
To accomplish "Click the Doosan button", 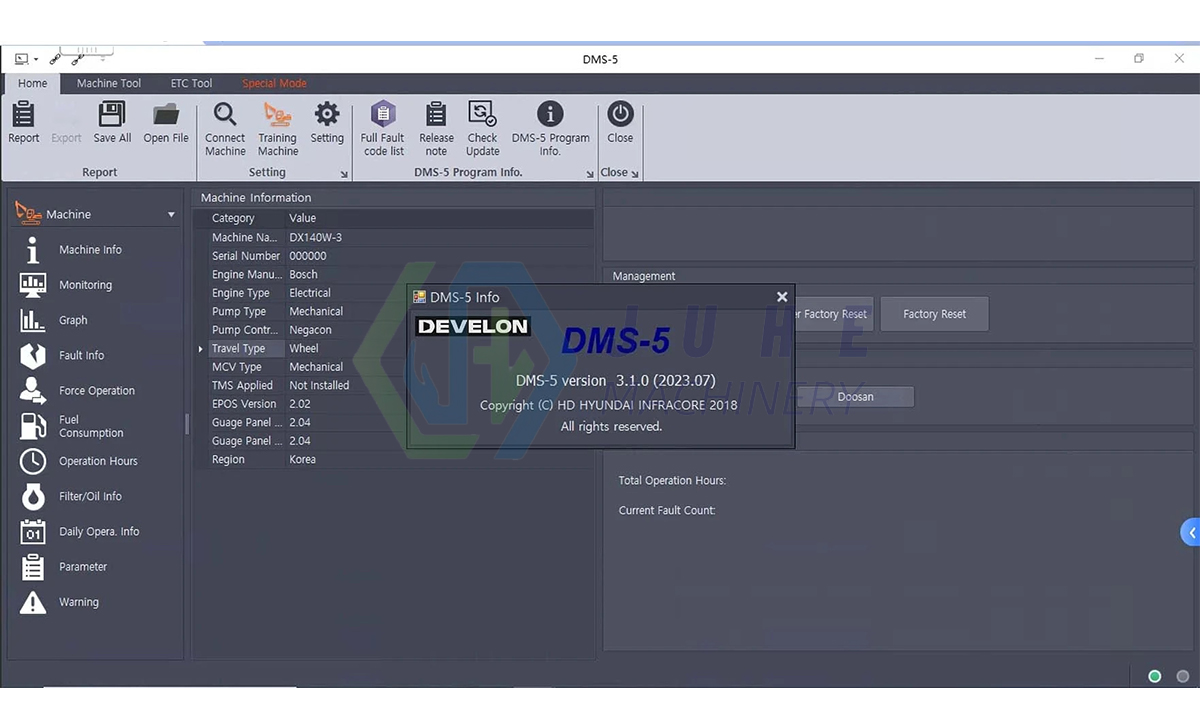I will click(855, 396).
